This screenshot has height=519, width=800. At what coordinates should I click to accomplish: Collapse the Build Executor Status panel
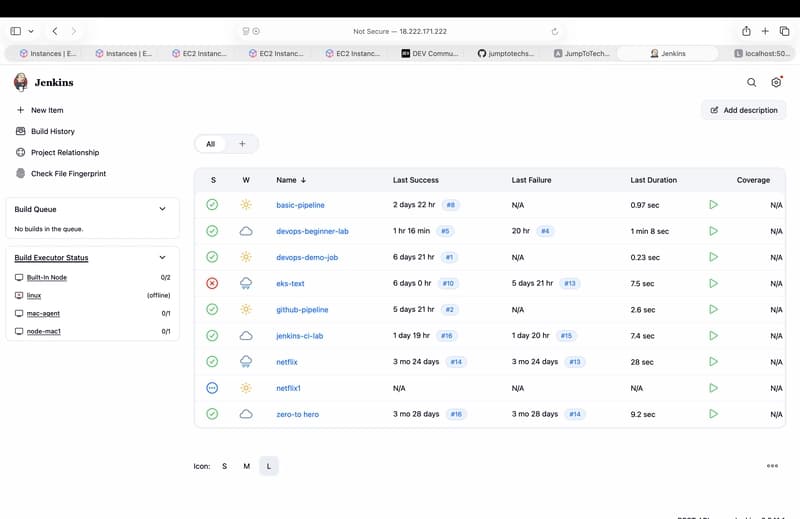(163, 258)
